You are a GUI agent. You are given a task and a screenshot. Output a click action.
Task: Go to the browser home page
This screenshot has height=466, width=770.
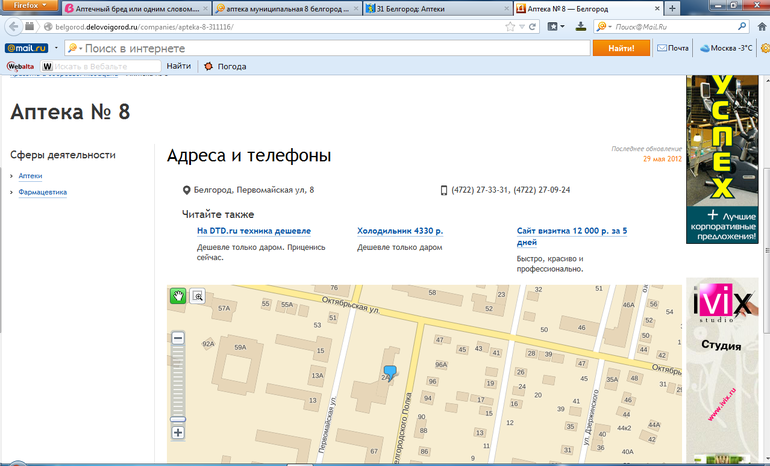point(762,27)
